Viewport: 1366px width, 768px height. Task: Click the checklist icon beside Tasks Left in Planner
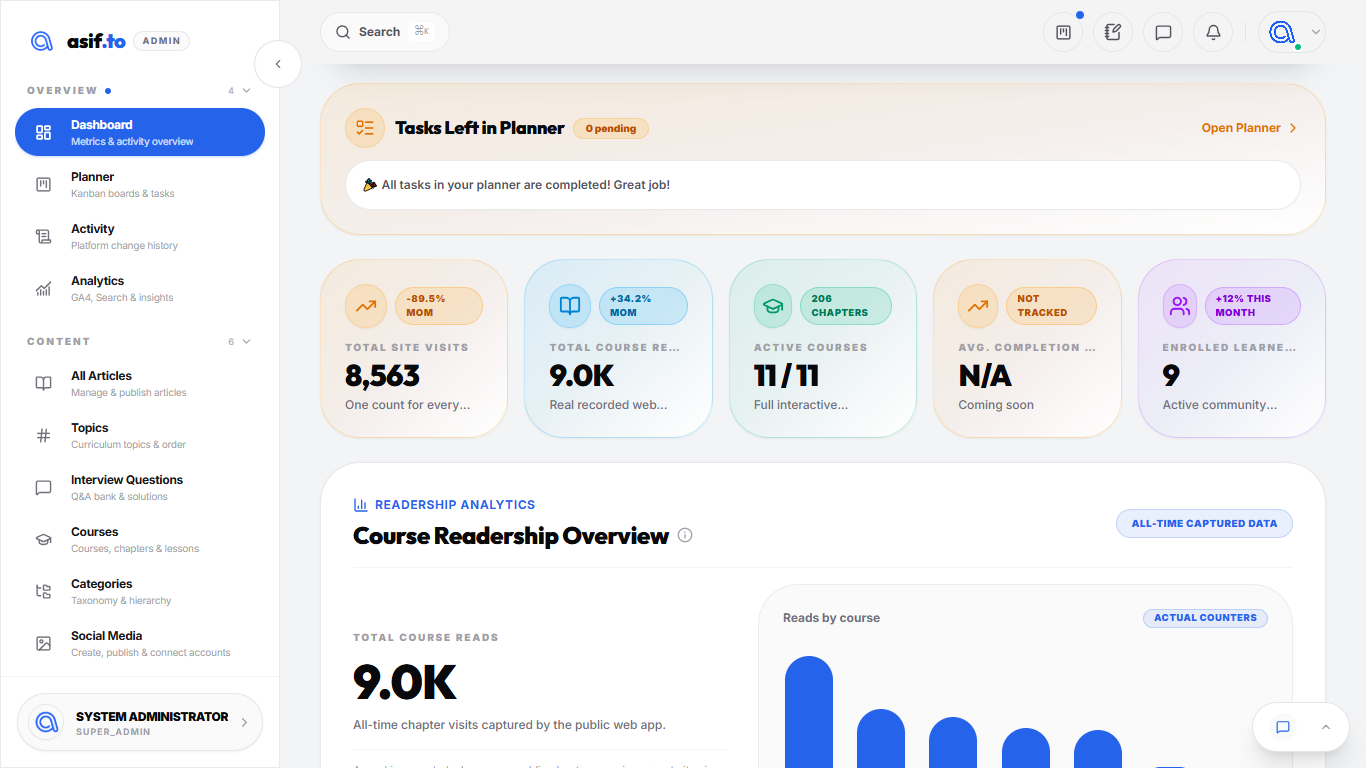365,128
